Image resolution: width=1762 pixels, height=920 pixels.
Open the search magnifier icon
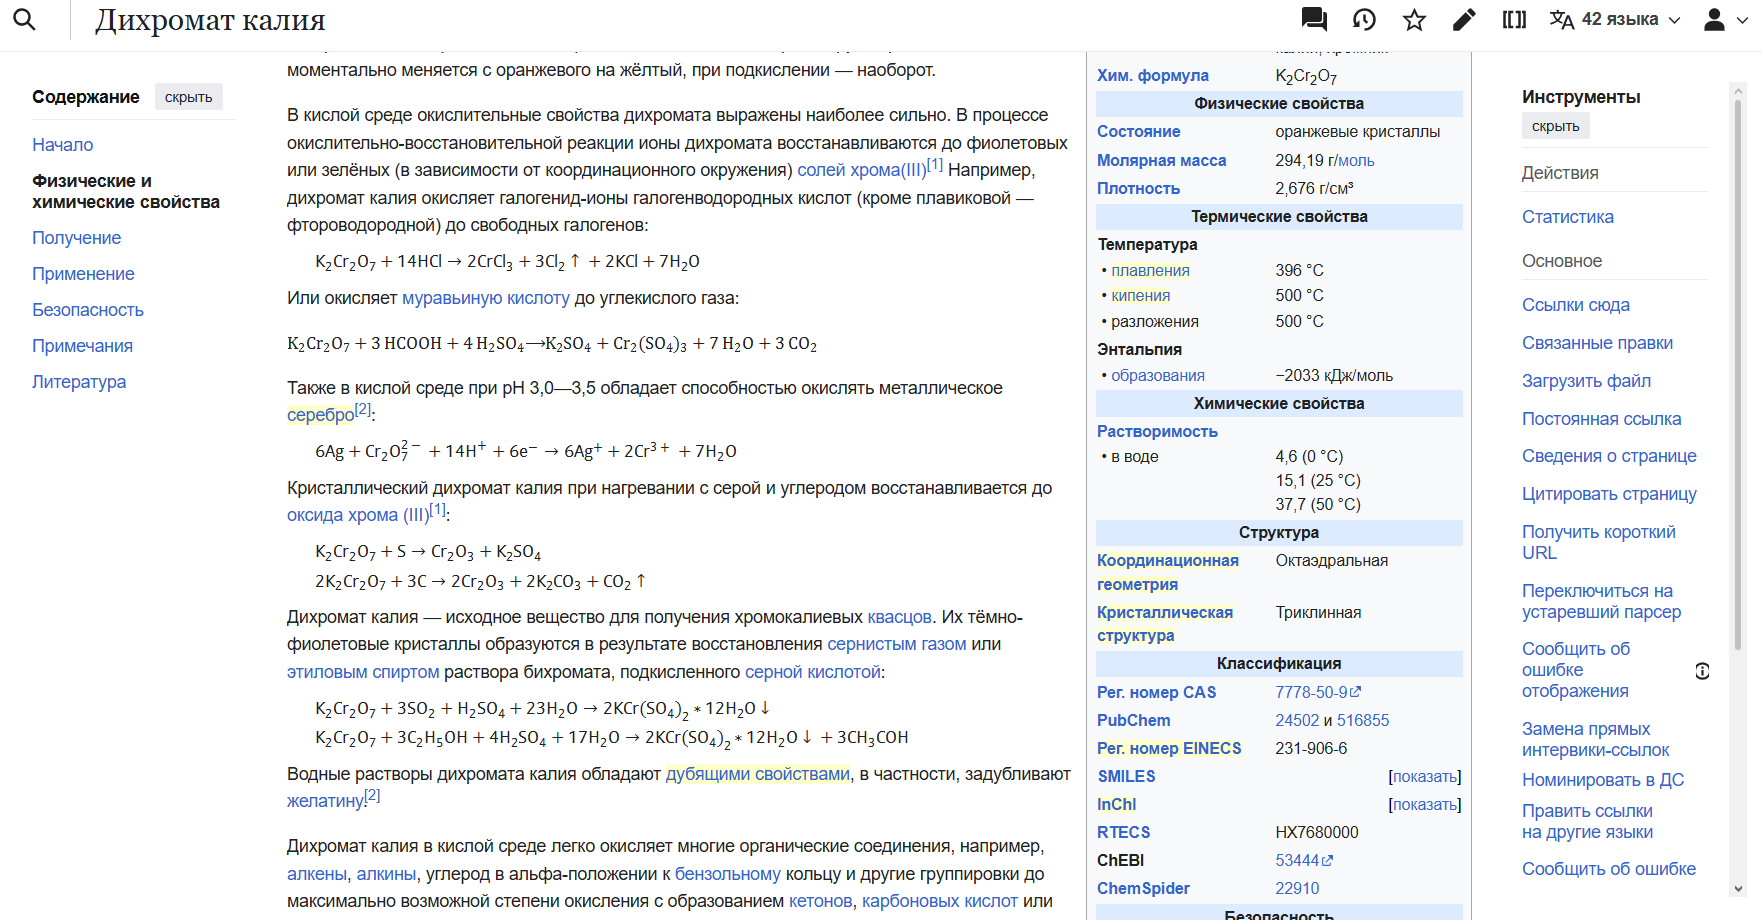click(x=25, y=20)
